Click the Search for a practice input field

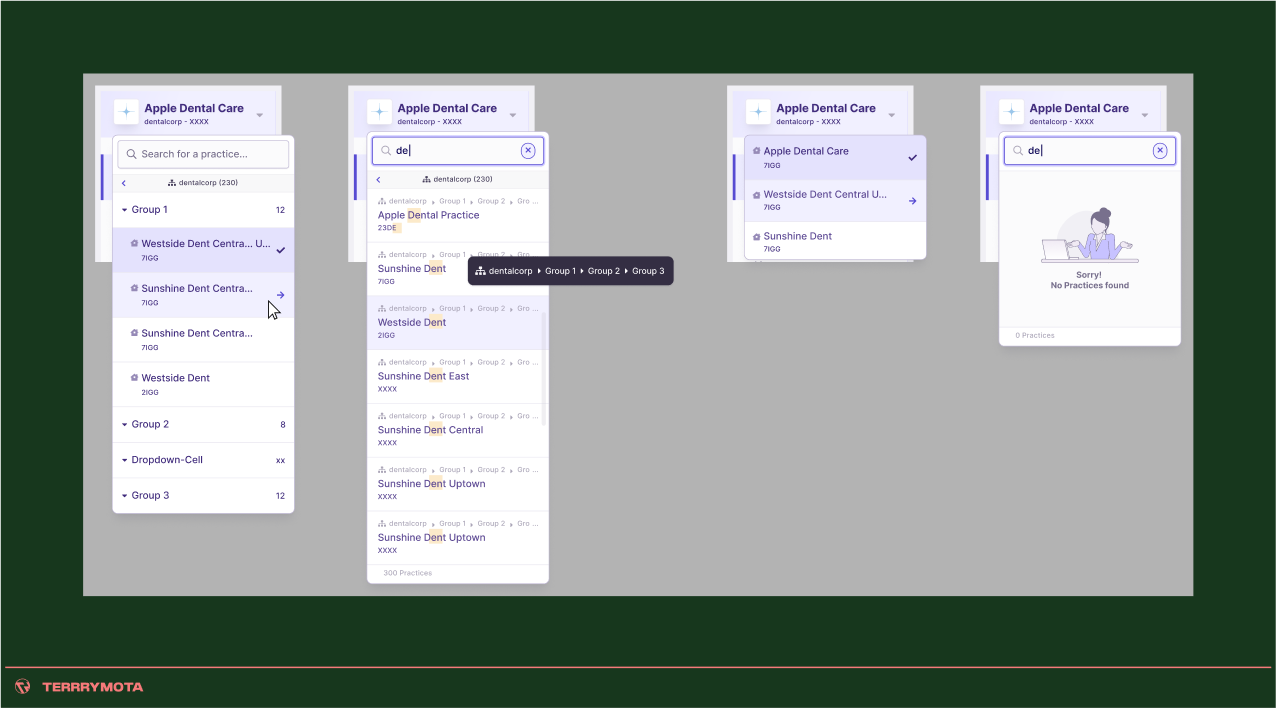pyautogui.click(x=203, y=154)
